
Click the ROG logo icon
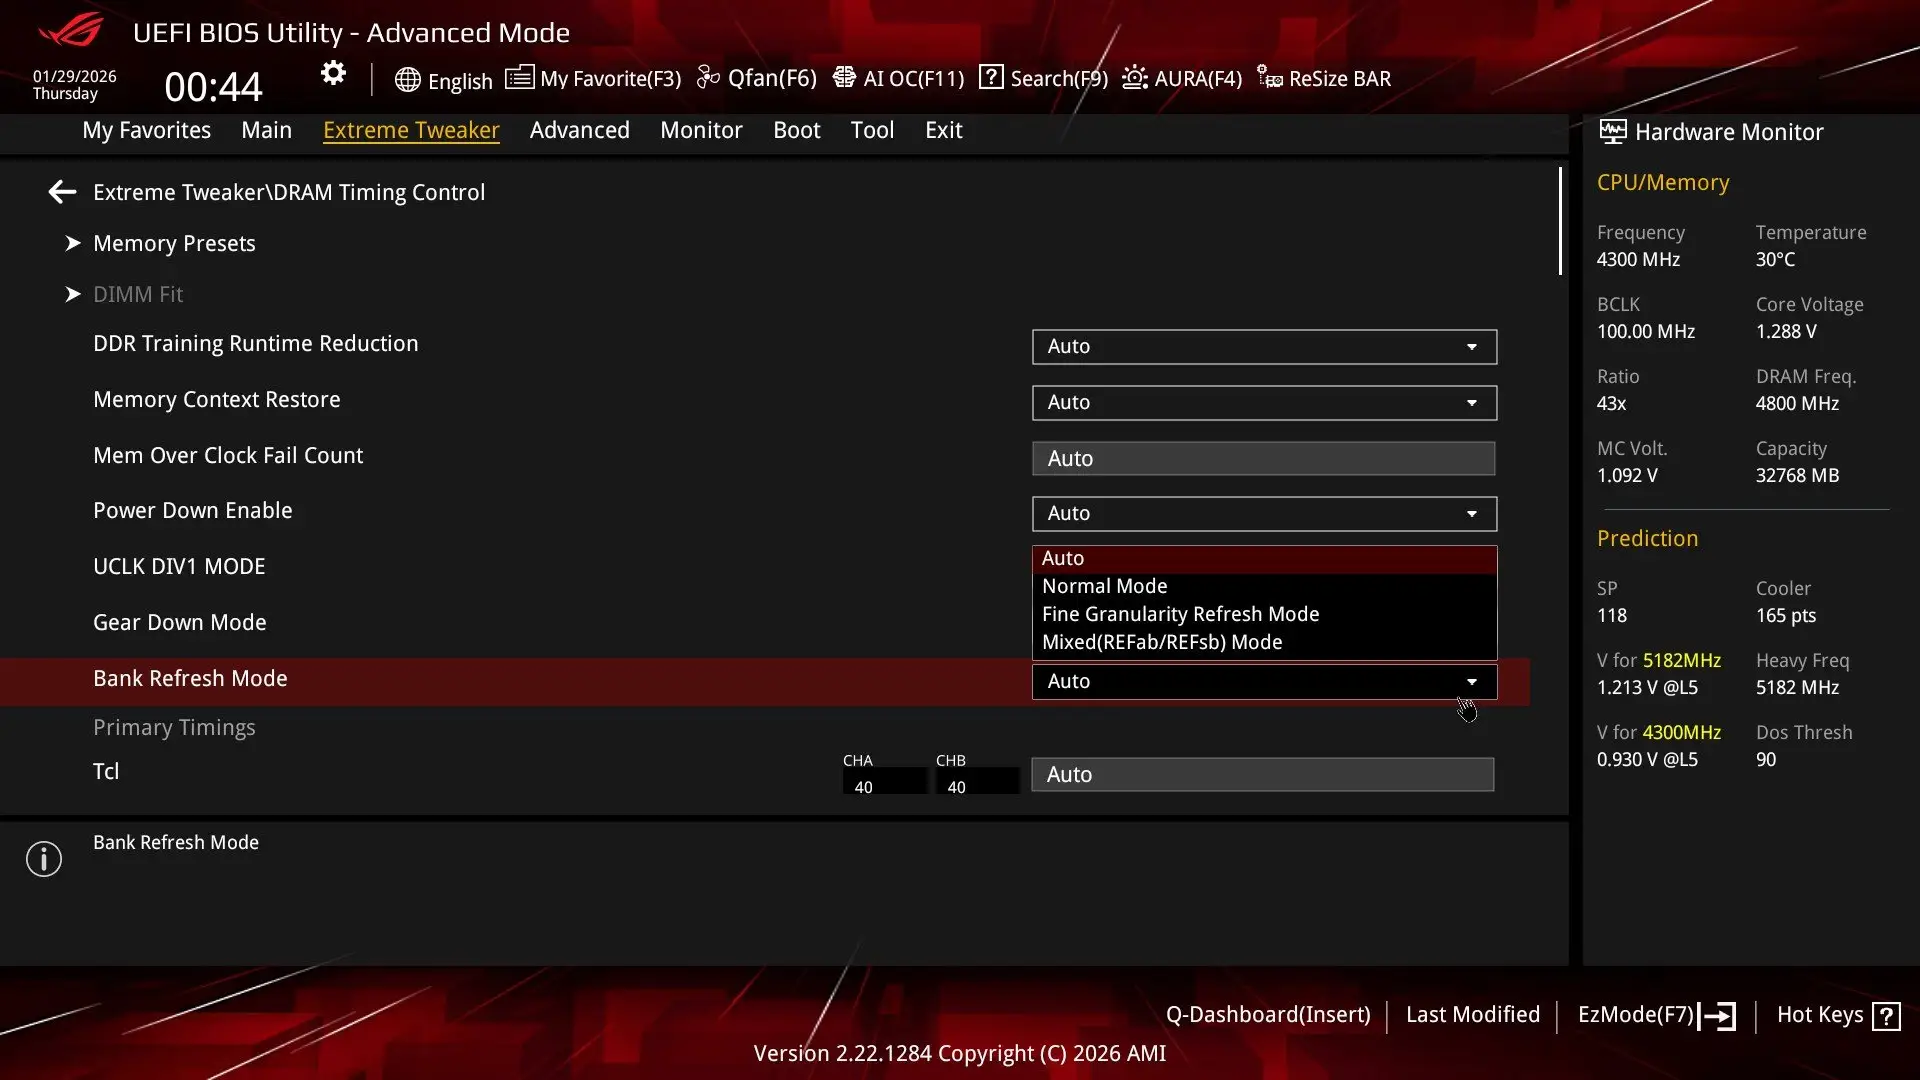pyautogui.click(x=71, y=30)
